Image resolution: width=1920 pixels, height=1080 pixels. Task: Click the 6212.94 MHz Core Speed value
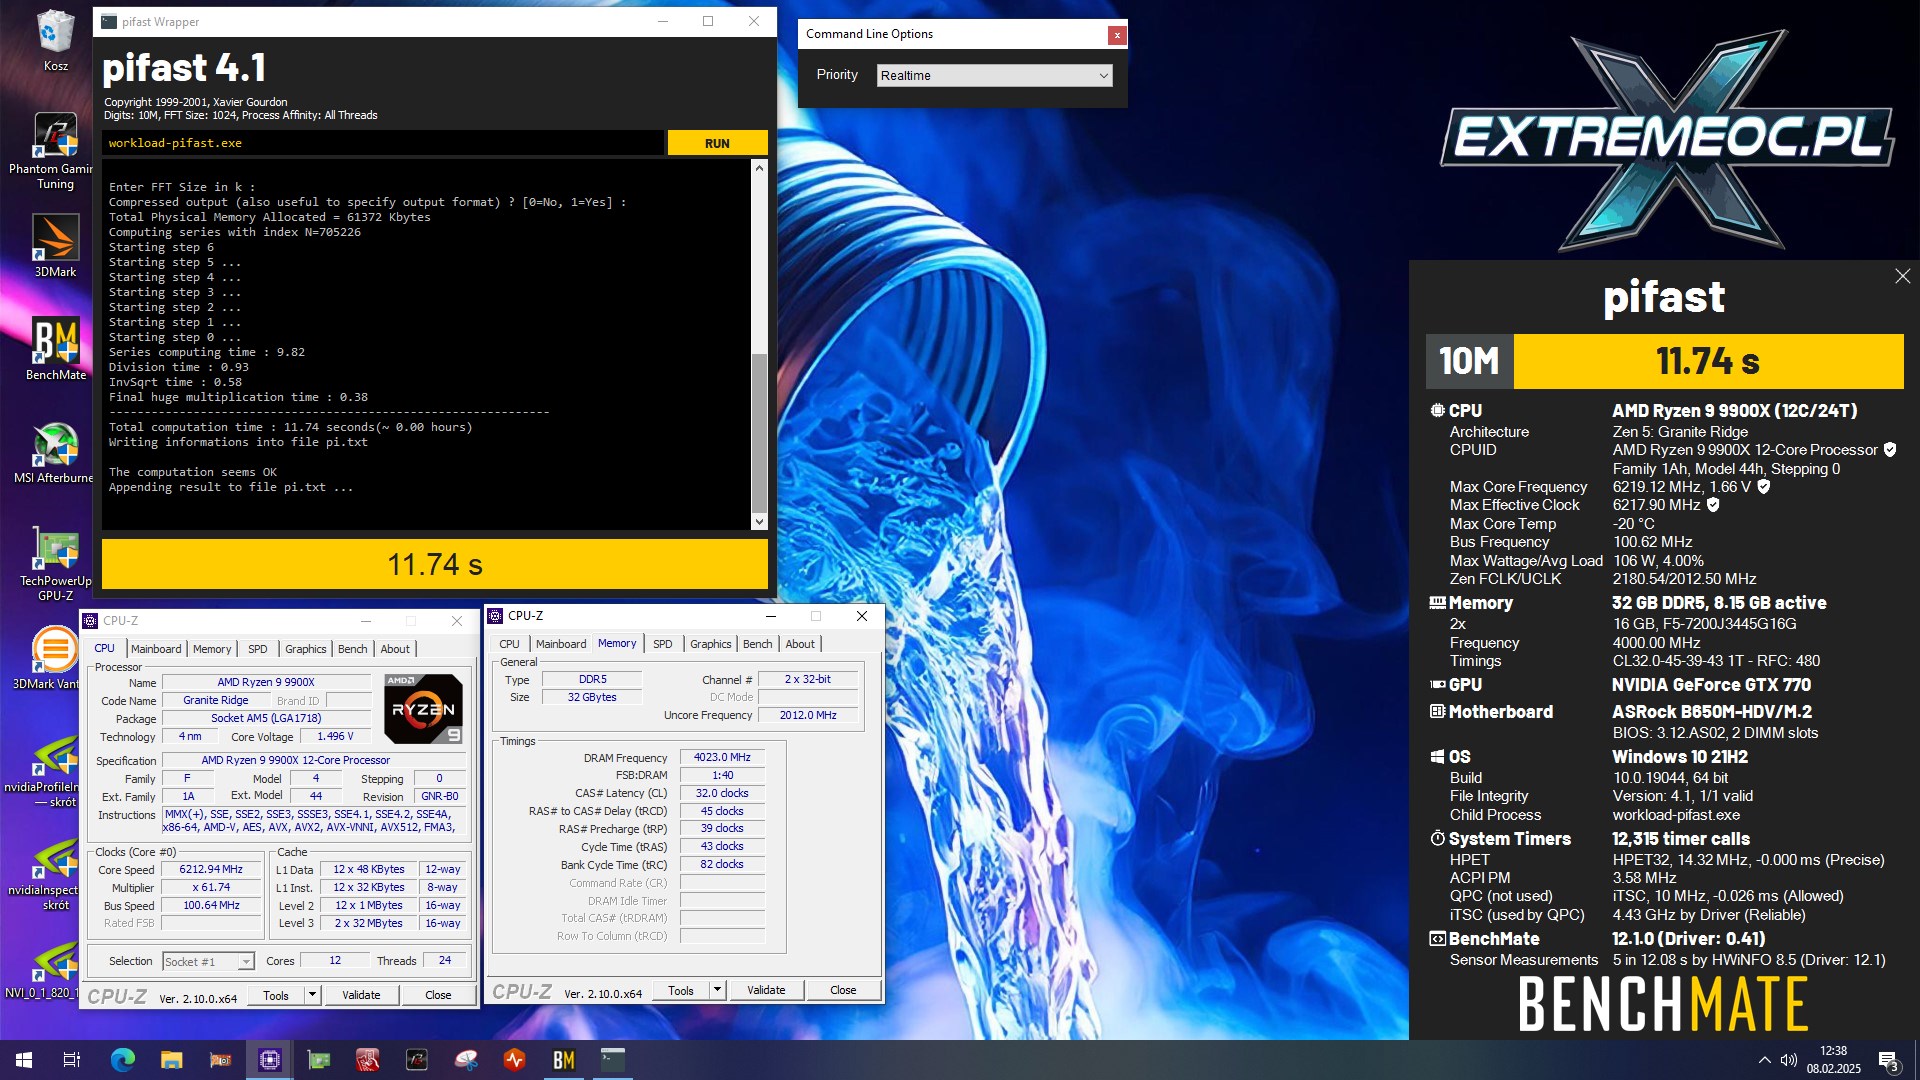coord(211,870)
